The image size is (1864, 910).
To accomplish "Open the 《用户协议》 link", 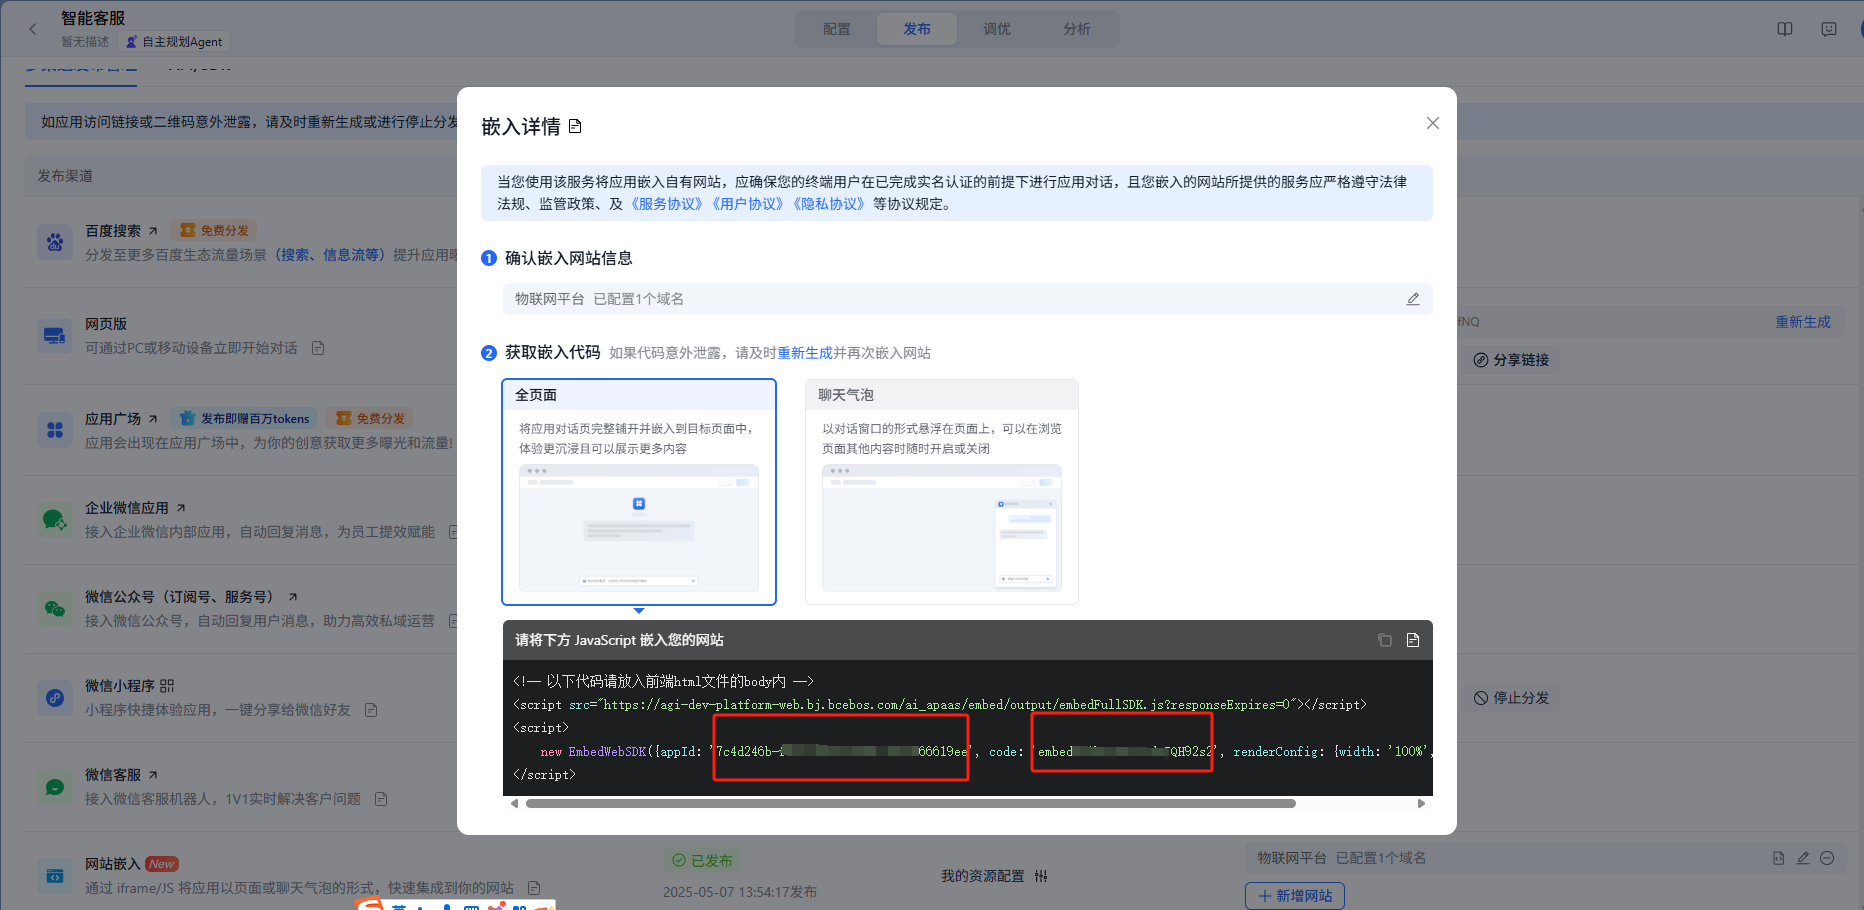I will point(747,204).
